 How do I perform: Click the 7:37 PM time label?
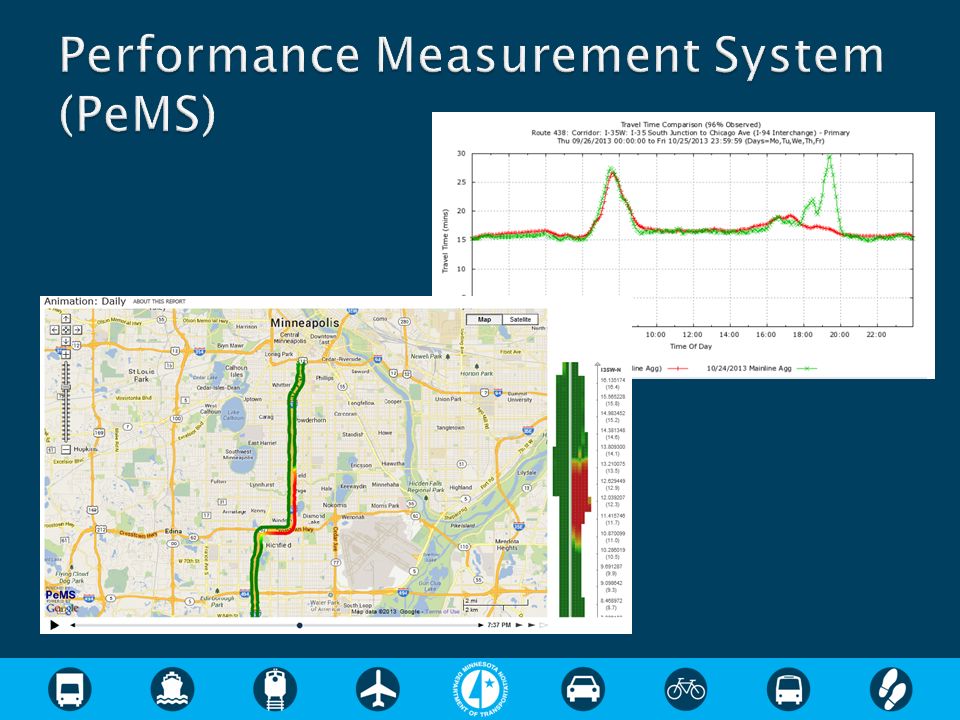tap(500, 625)
